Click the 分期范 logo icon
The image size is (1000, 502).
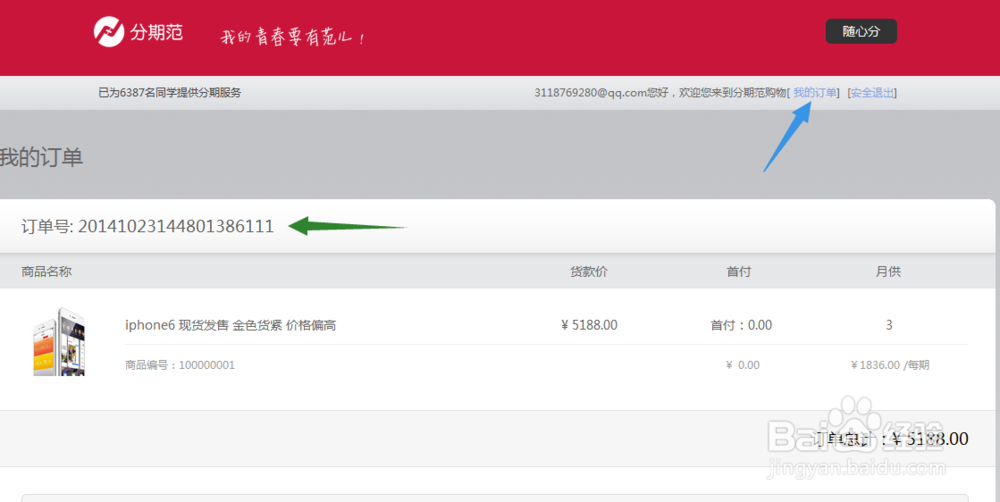[109, 31]
